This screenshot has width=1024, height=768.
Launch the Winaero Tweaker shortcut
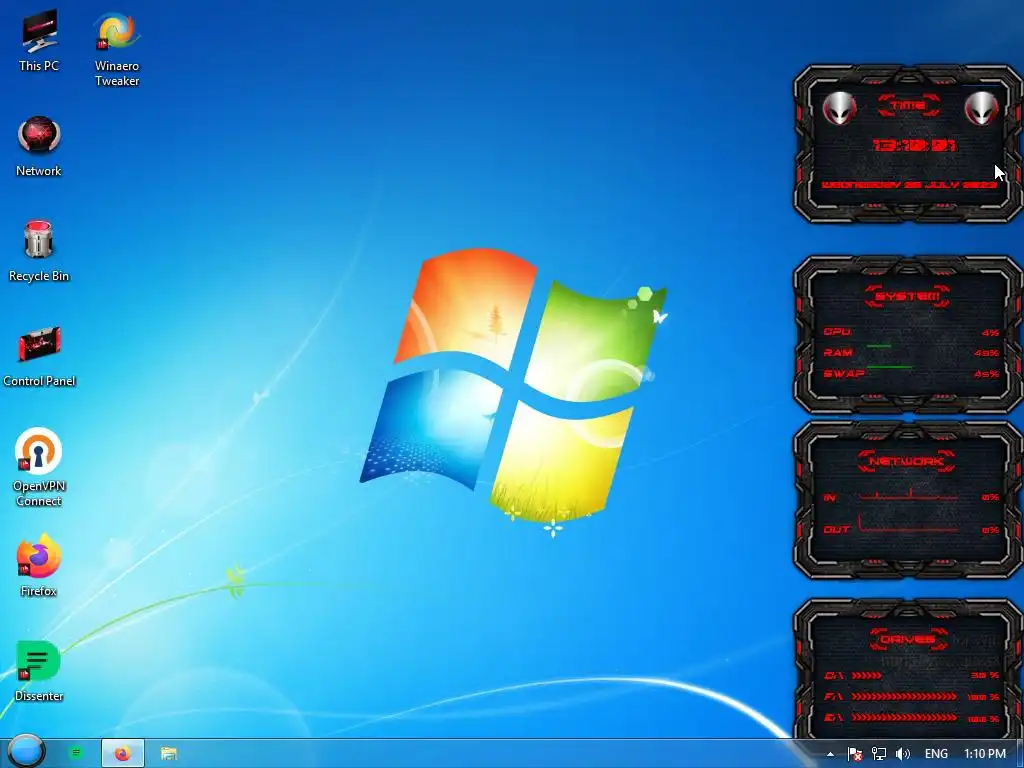point(117,49)
